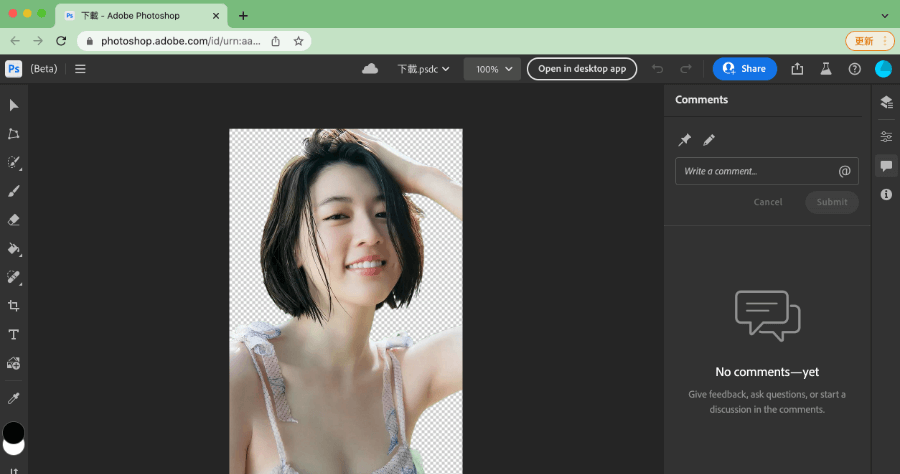Open the hamburger main menu
This screenshot has width=900, height=474.
pos(80,69)
